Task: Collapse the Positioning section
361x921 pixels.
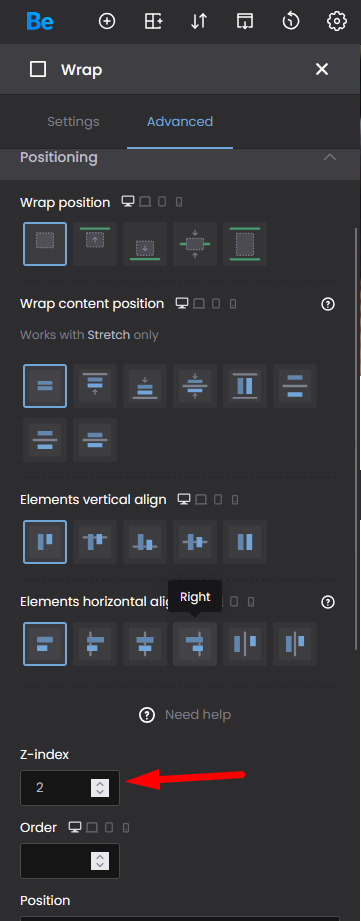Action: click(x=330, y=157)
